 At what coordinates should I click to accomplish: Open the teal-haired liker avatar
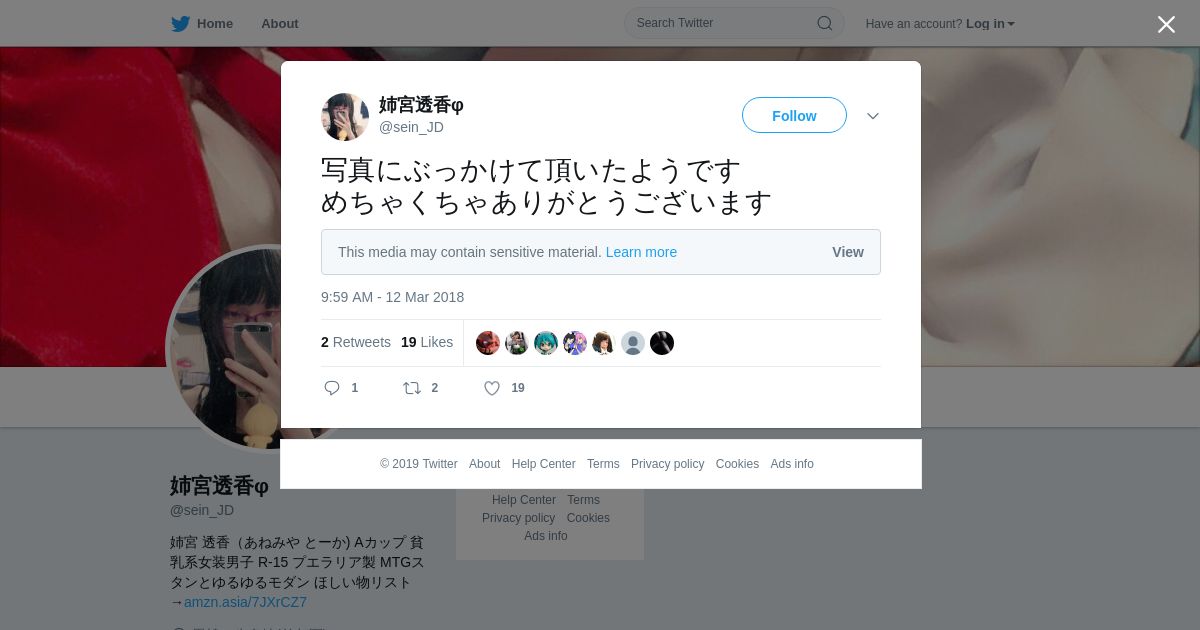[546, 343]
